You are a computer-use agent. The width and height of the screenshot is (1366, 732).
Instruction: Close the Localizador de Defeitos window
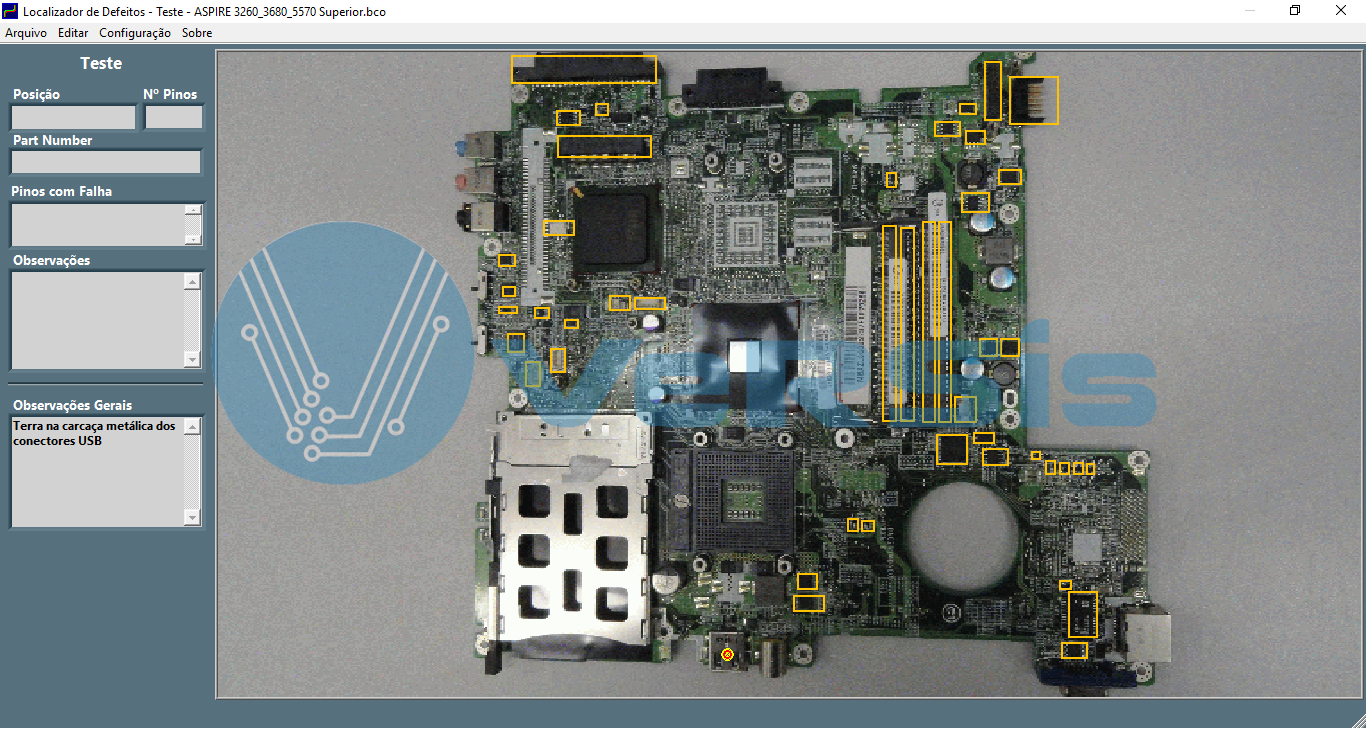tap(1341, 11)
